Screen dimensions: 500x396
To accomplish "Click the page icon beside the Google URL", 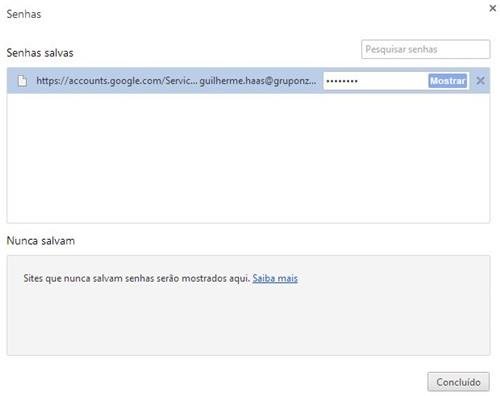I will [22, 81].
